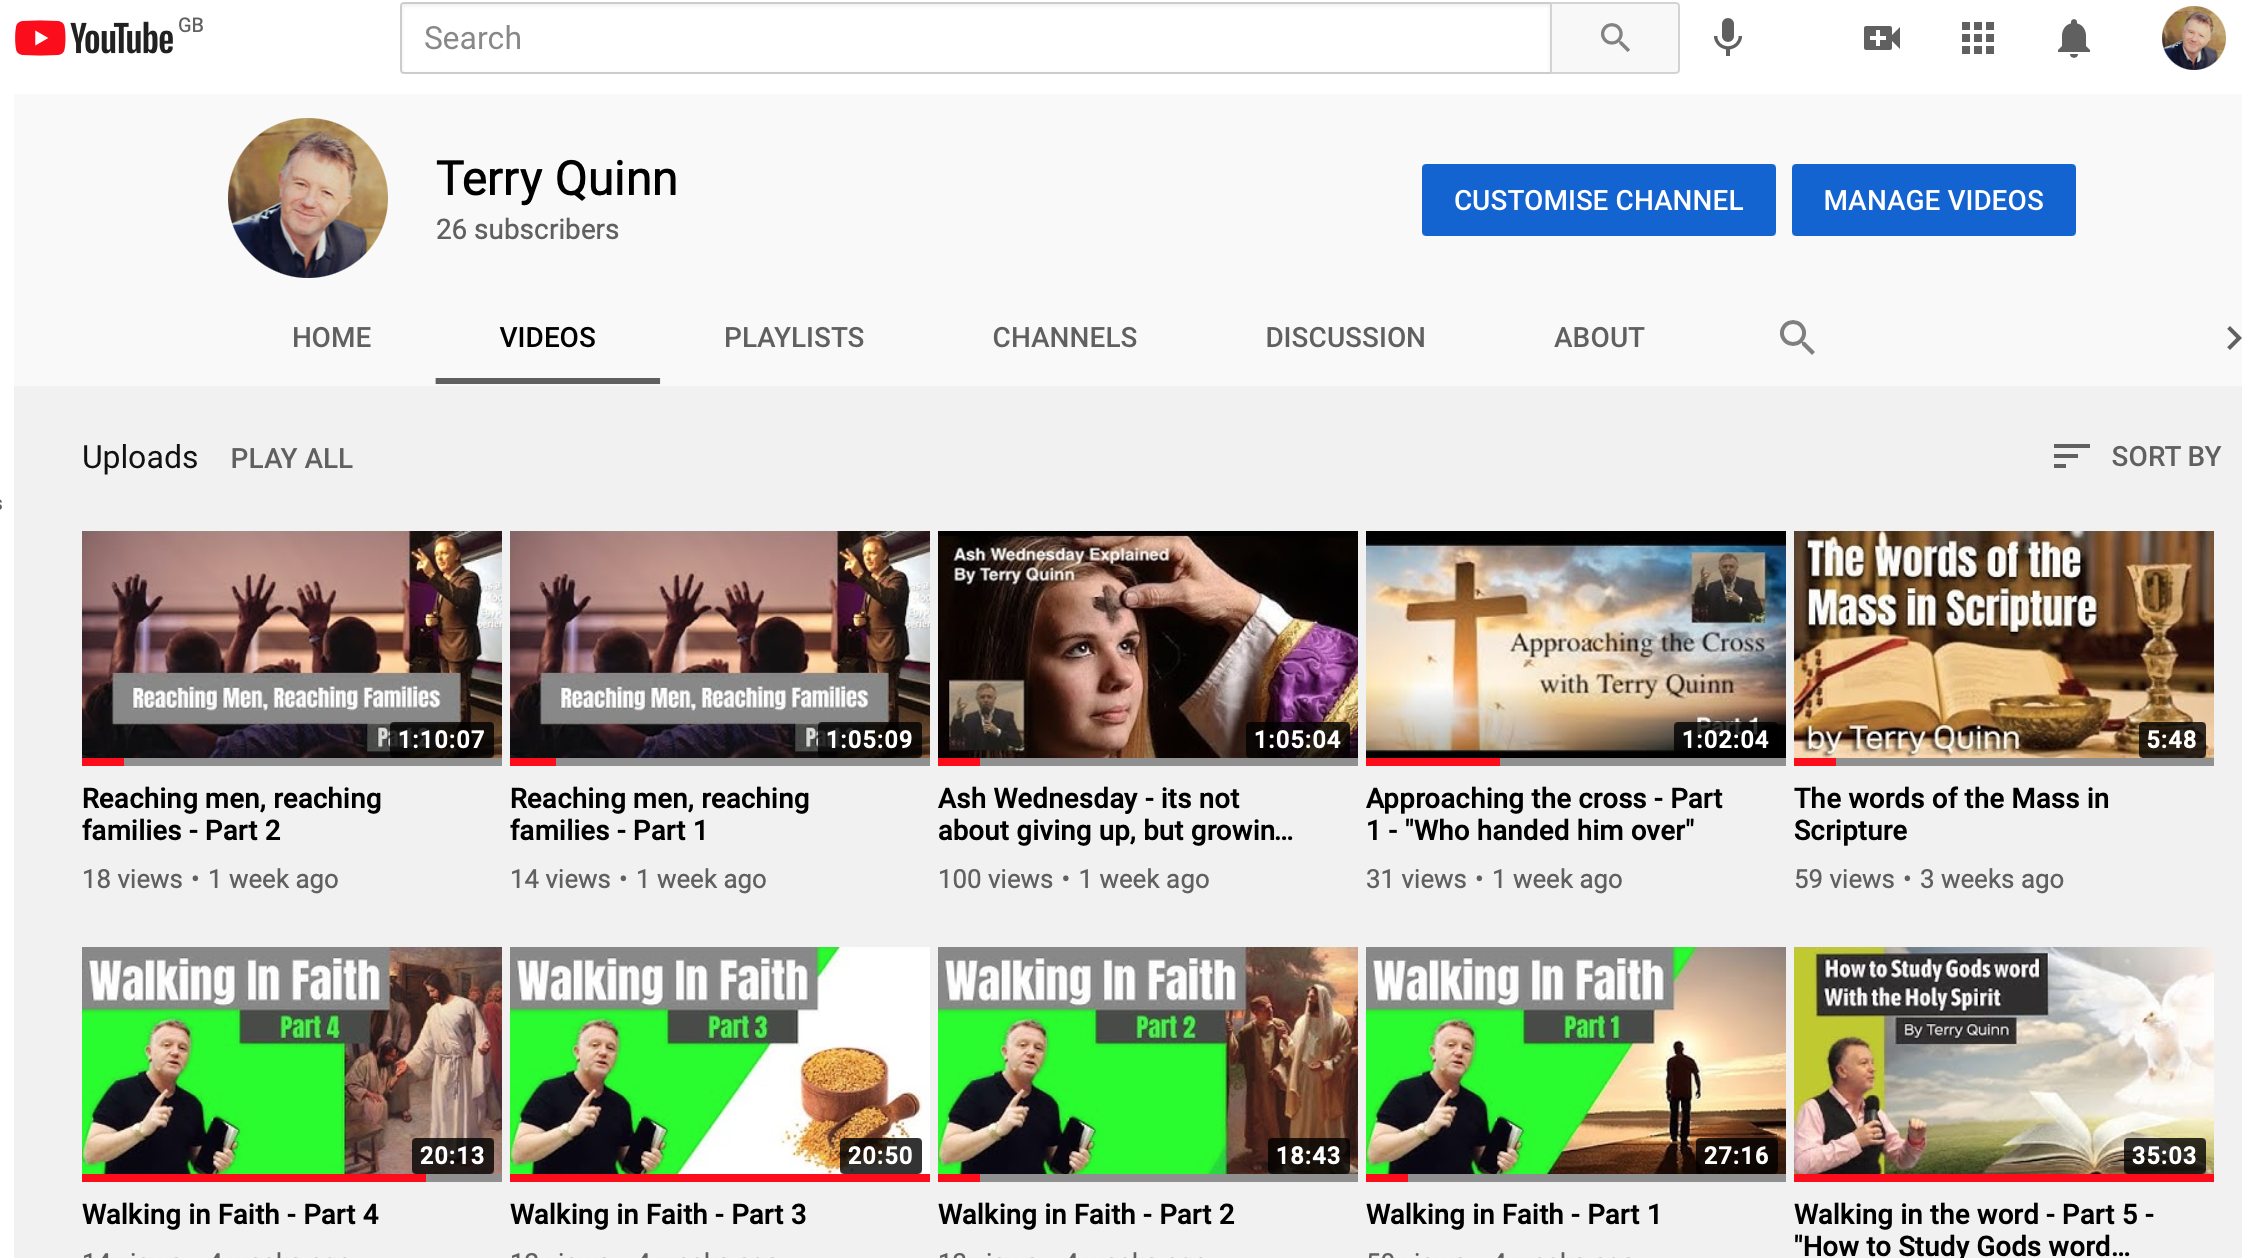Click the Play All link
This screenshot has height=1258, width=2242.
click(291, 457)
